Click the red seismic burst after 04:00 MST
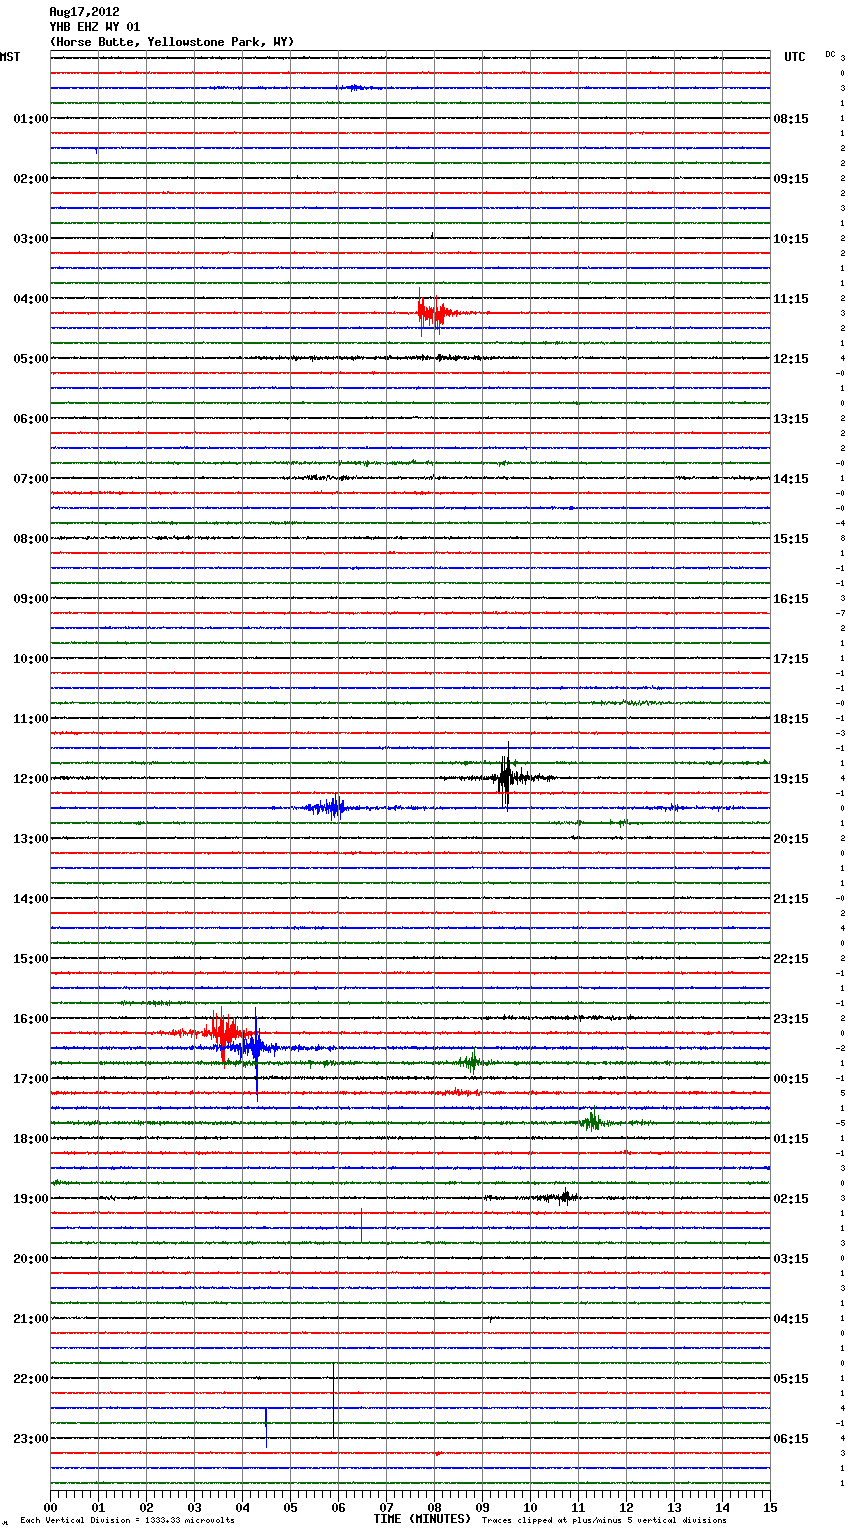 pos(435,313)
